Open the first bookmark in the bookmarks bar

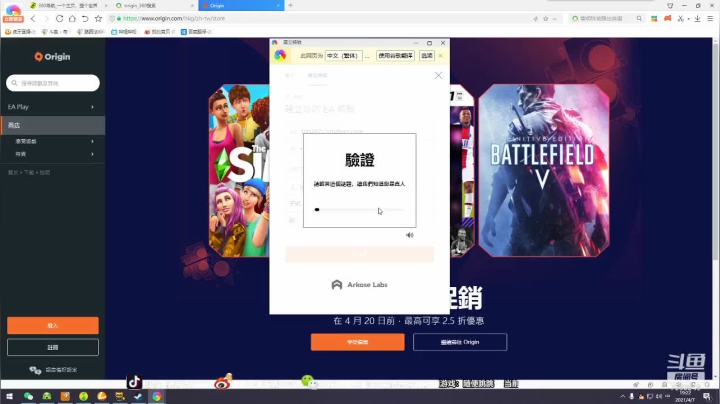point(20,32)
